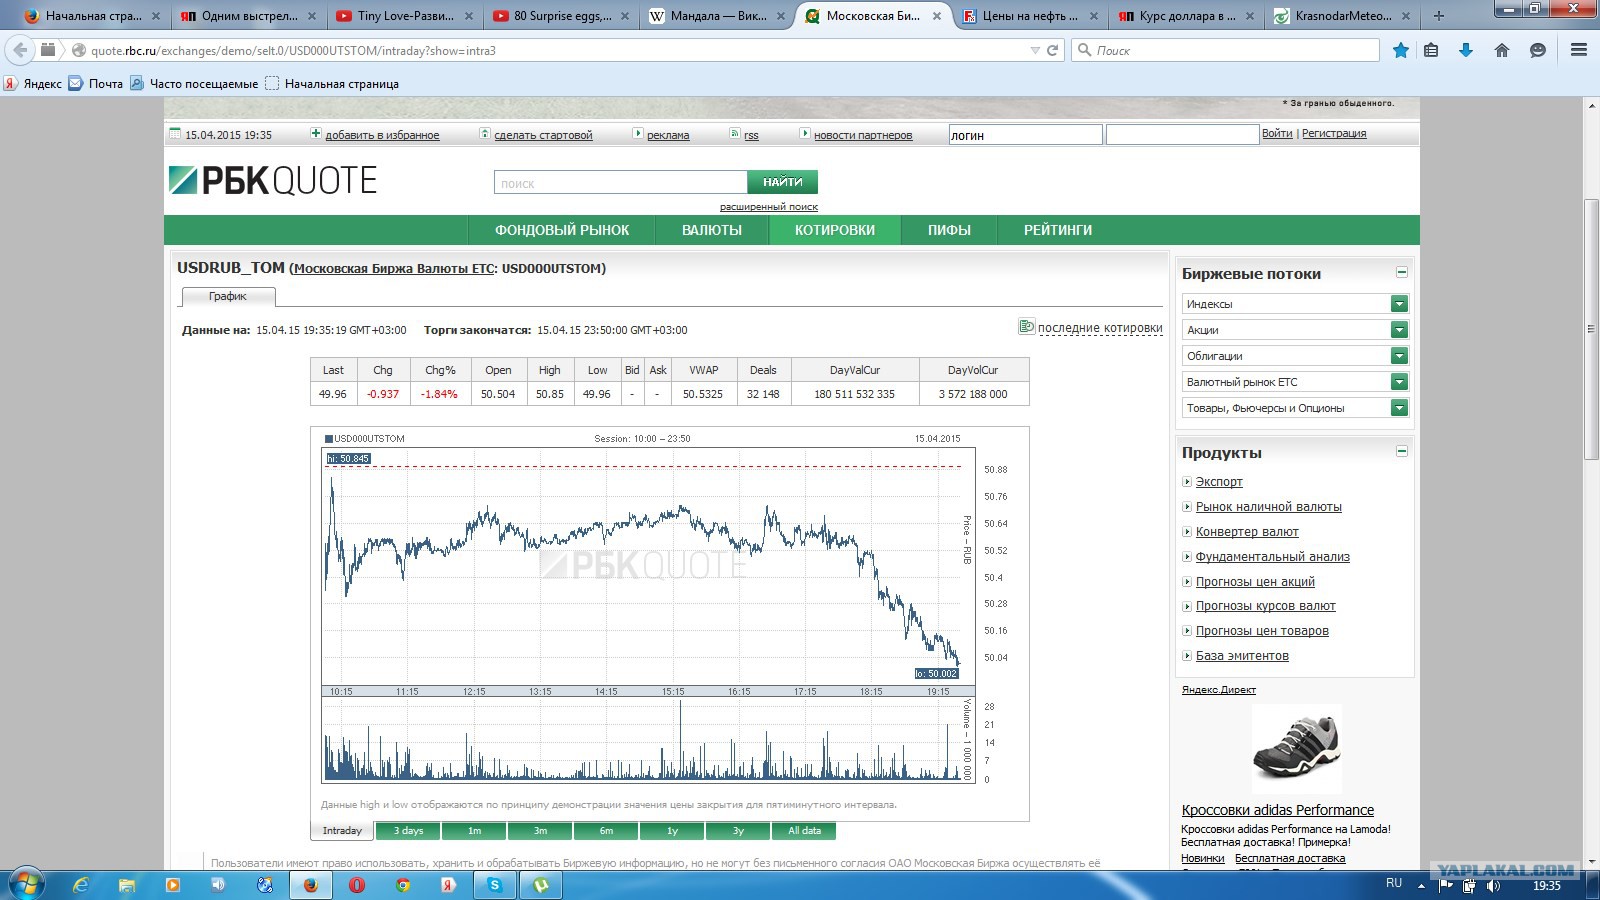This screenshot has width=1600, height=900.
Task: Show hidden system tray icons
Action: coord(1420,885)
